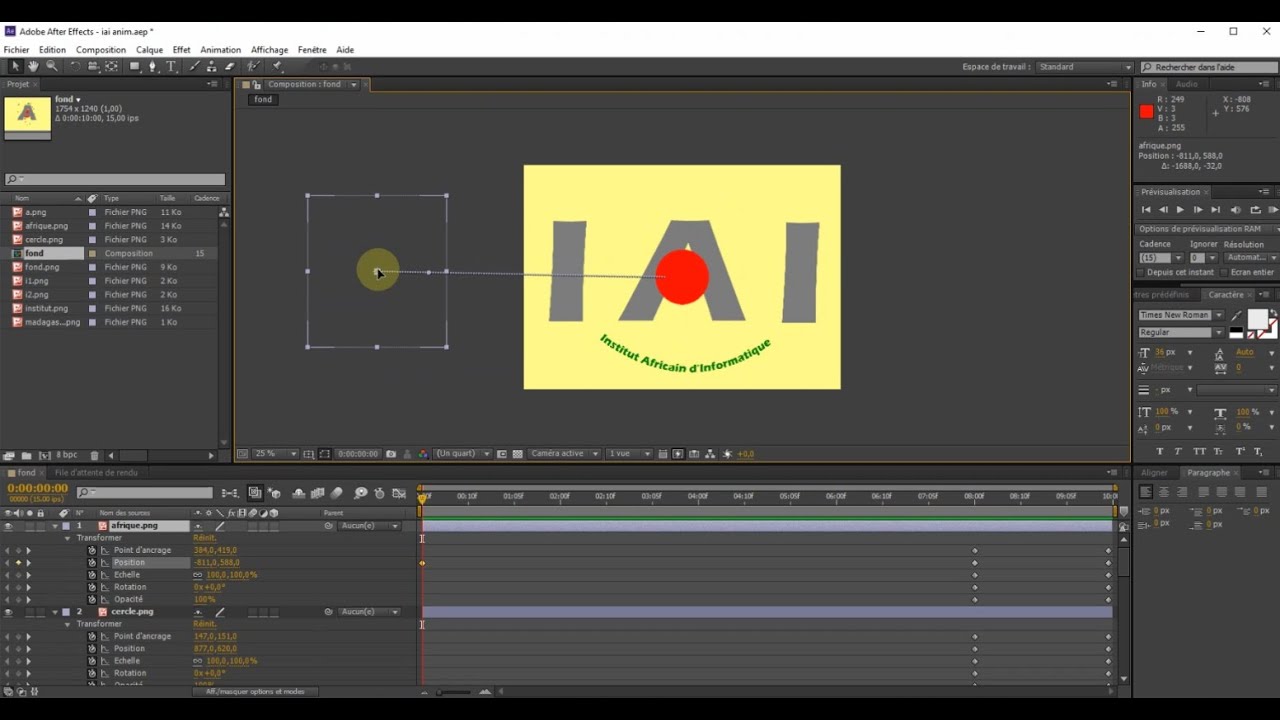The width and height of the screenshot is (1280, 720).
Task: Enable motion blur switch in timeline header
Action: 337,493
